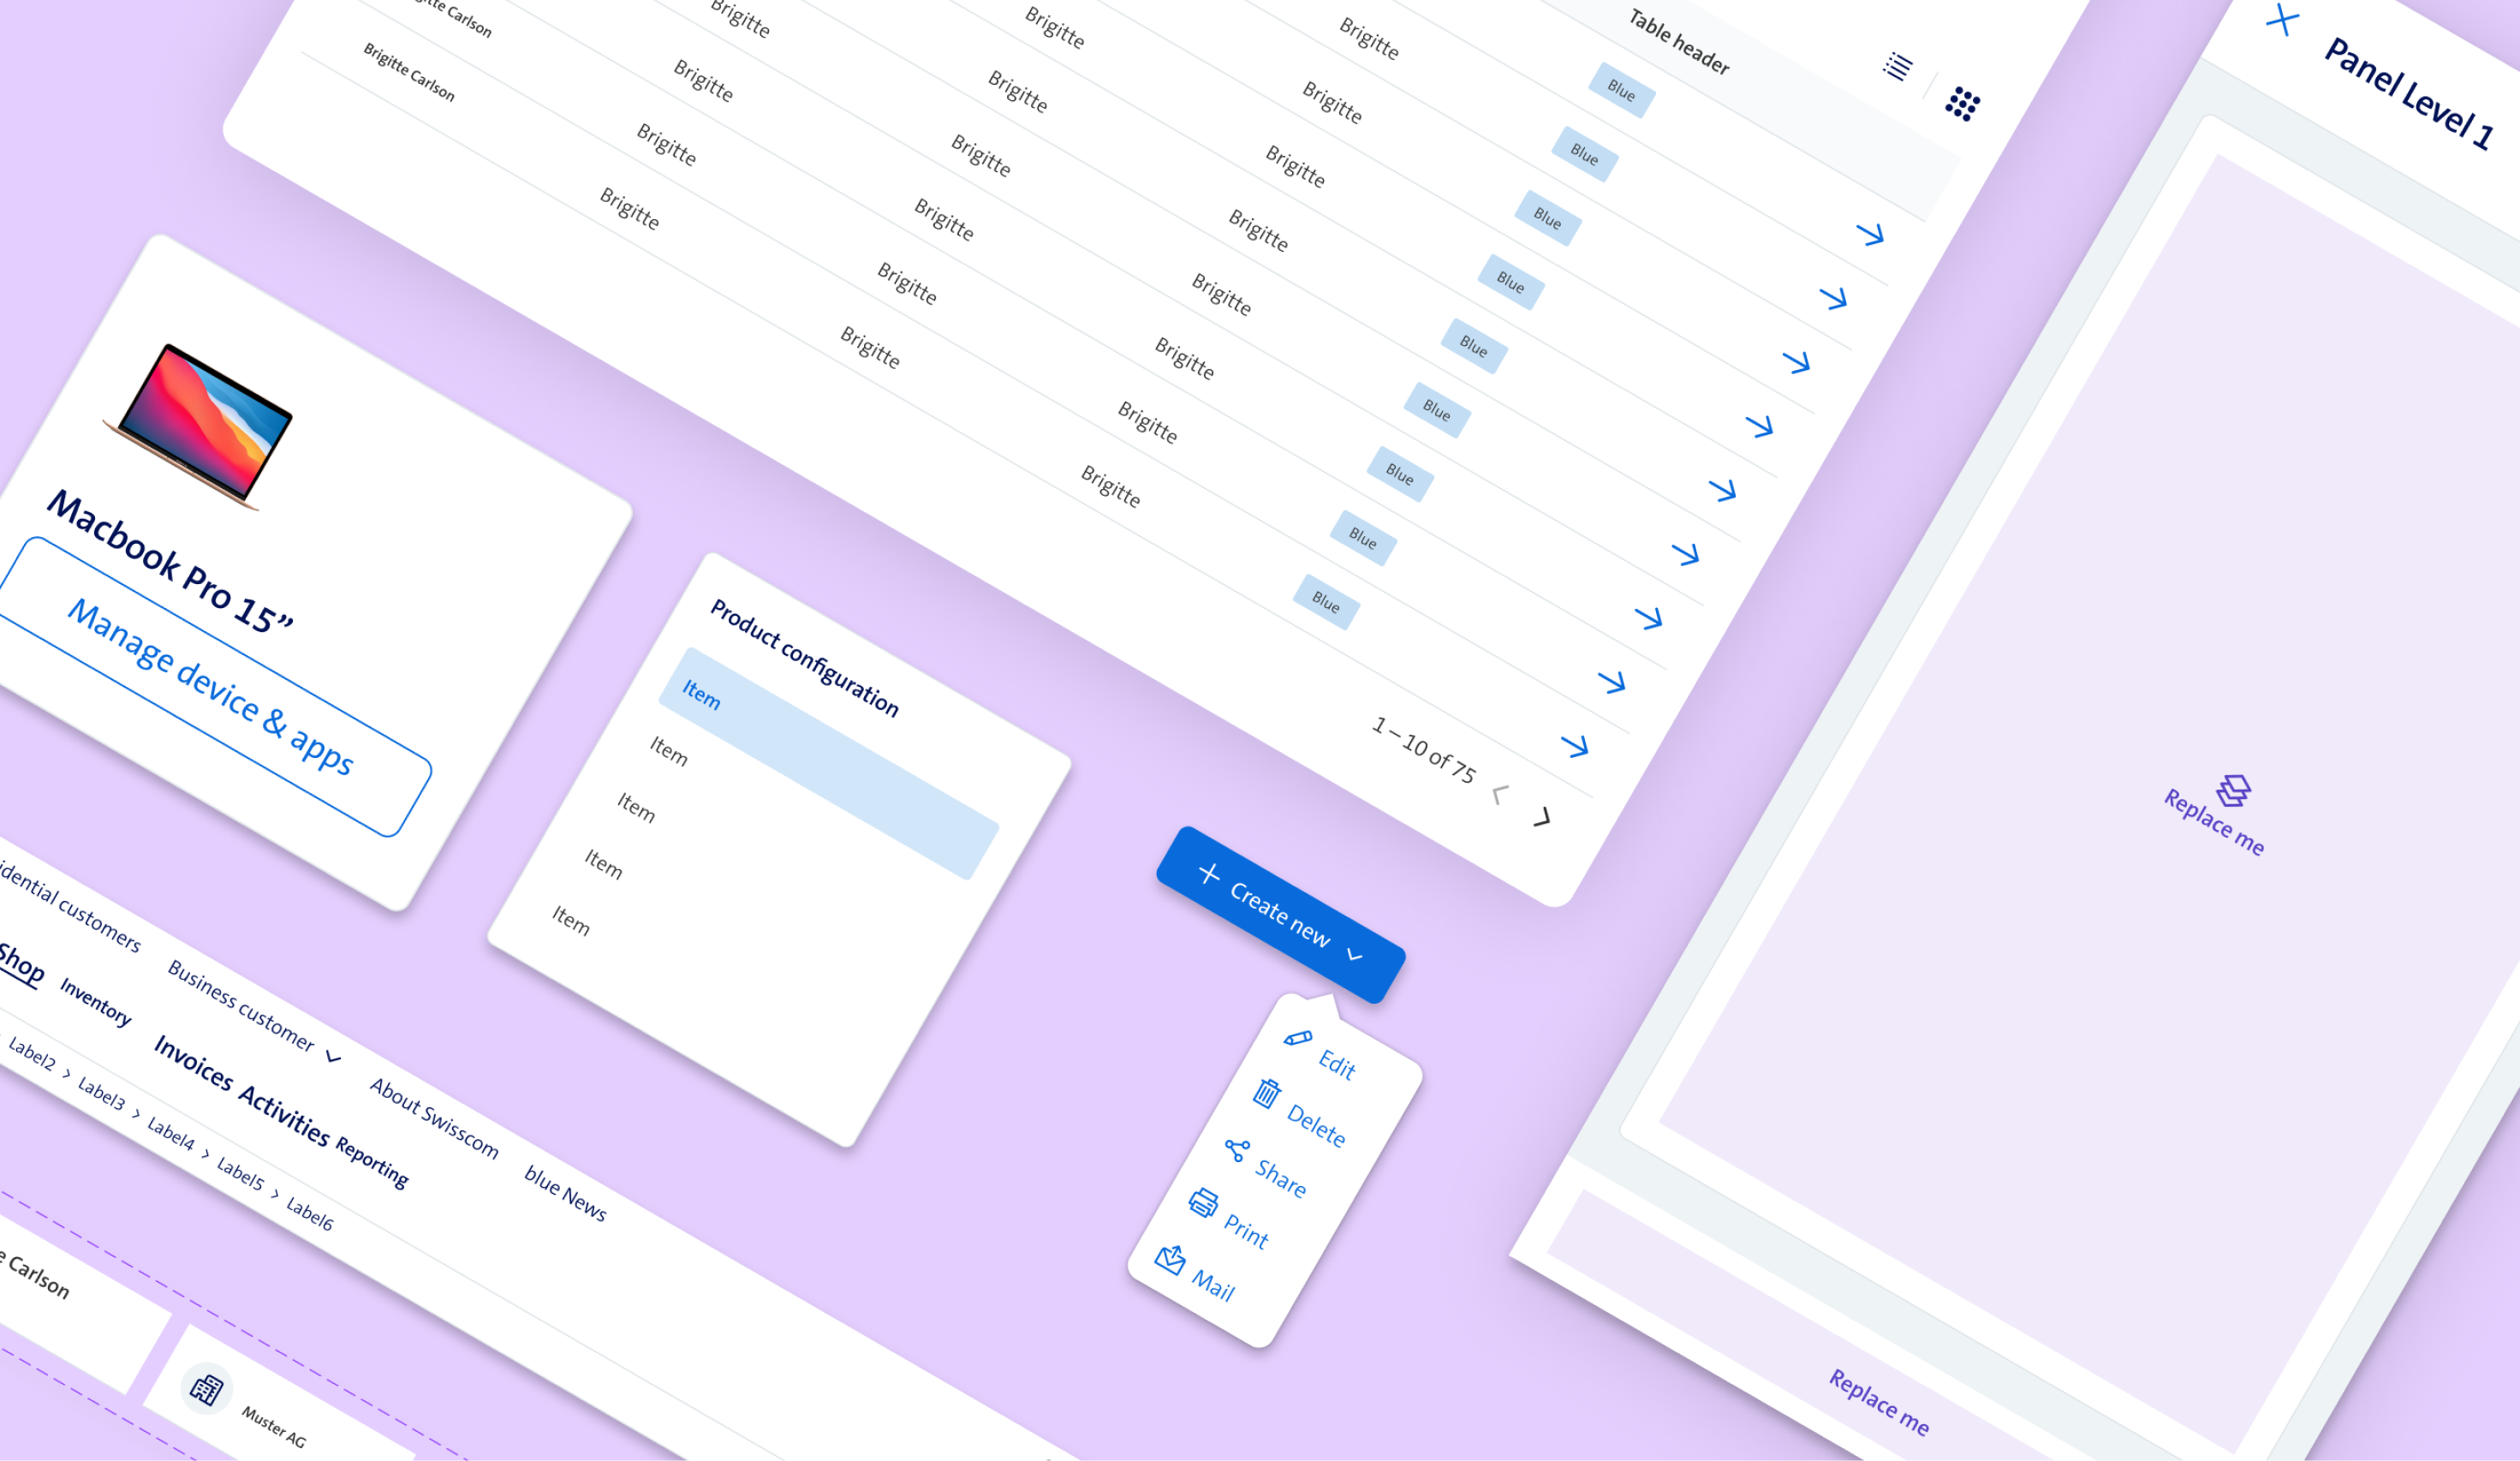Click the Create new button label

tap(1280, 914)
